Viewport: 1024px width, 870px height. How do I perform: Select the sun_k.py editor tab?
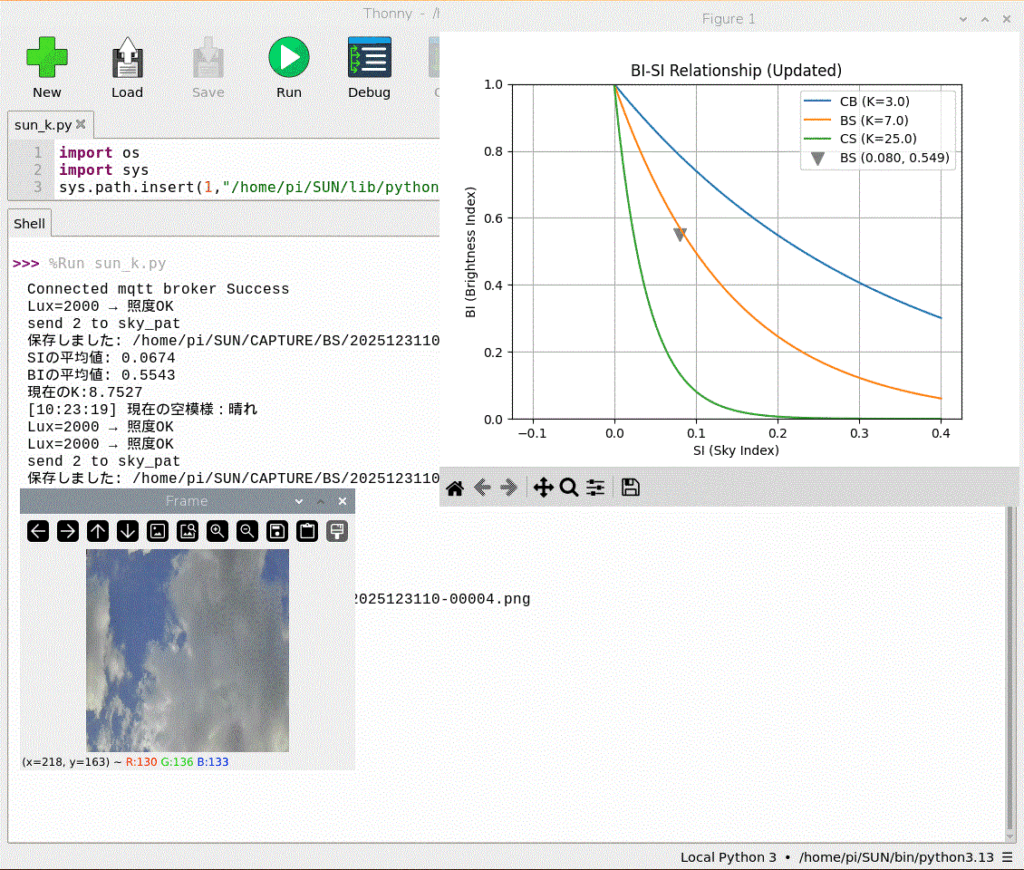pyautogui.click(x=42, y=125)
